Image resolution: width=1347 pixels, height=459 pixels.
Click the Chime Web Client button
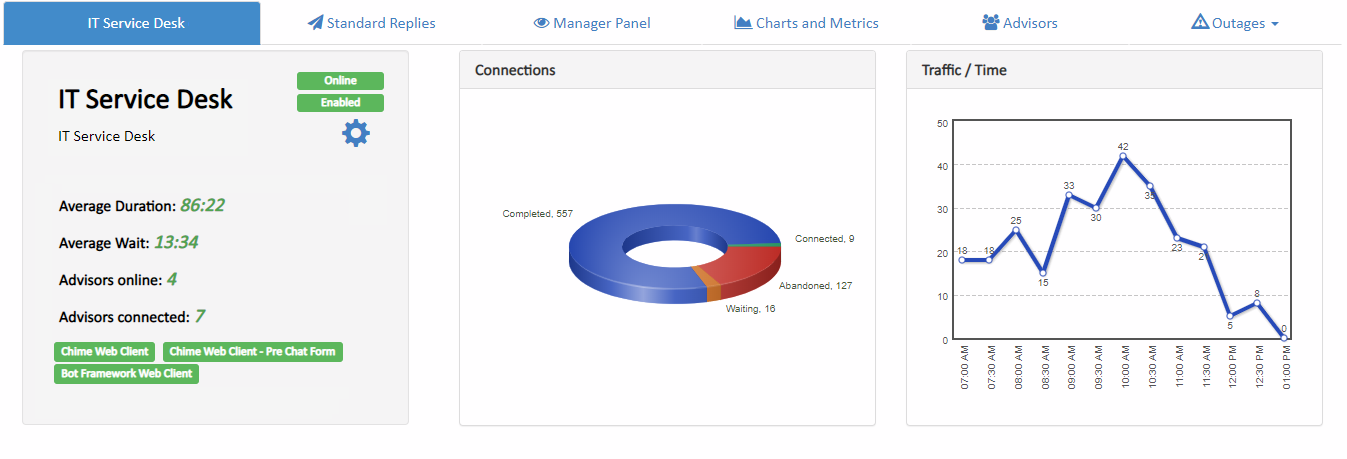click(105, 352)
